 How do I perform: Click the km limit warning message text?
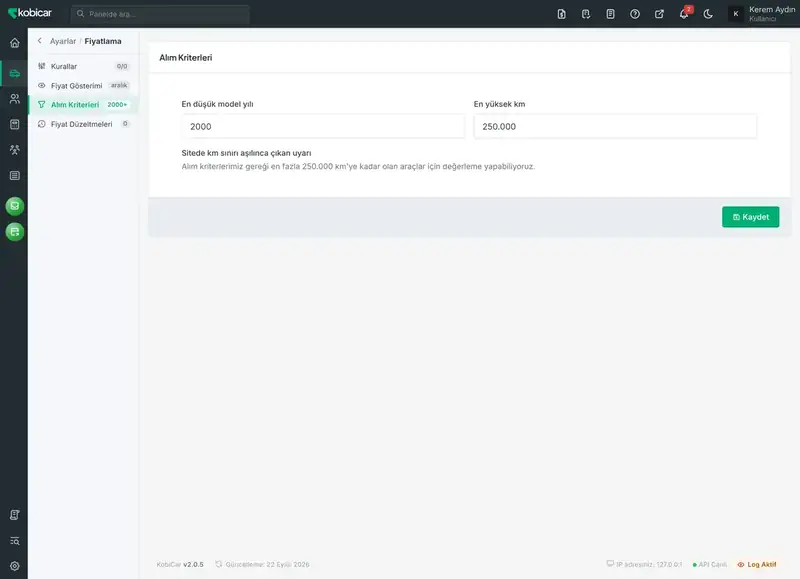[358, 166]
